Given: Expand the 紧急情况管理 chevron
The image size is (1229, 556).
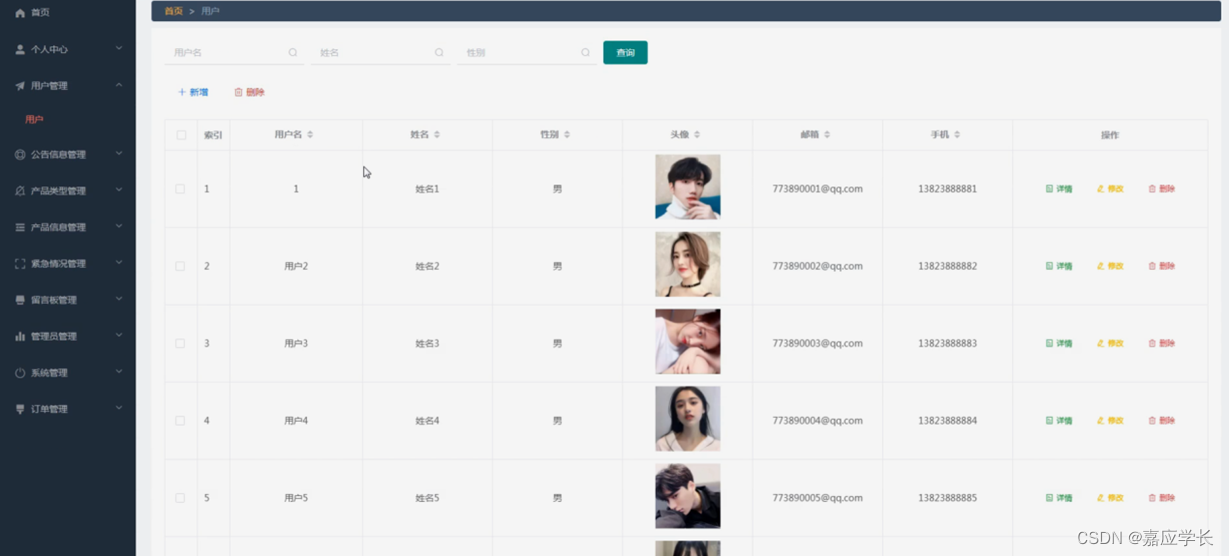Looking at the screenshot, I should (119, 263).
